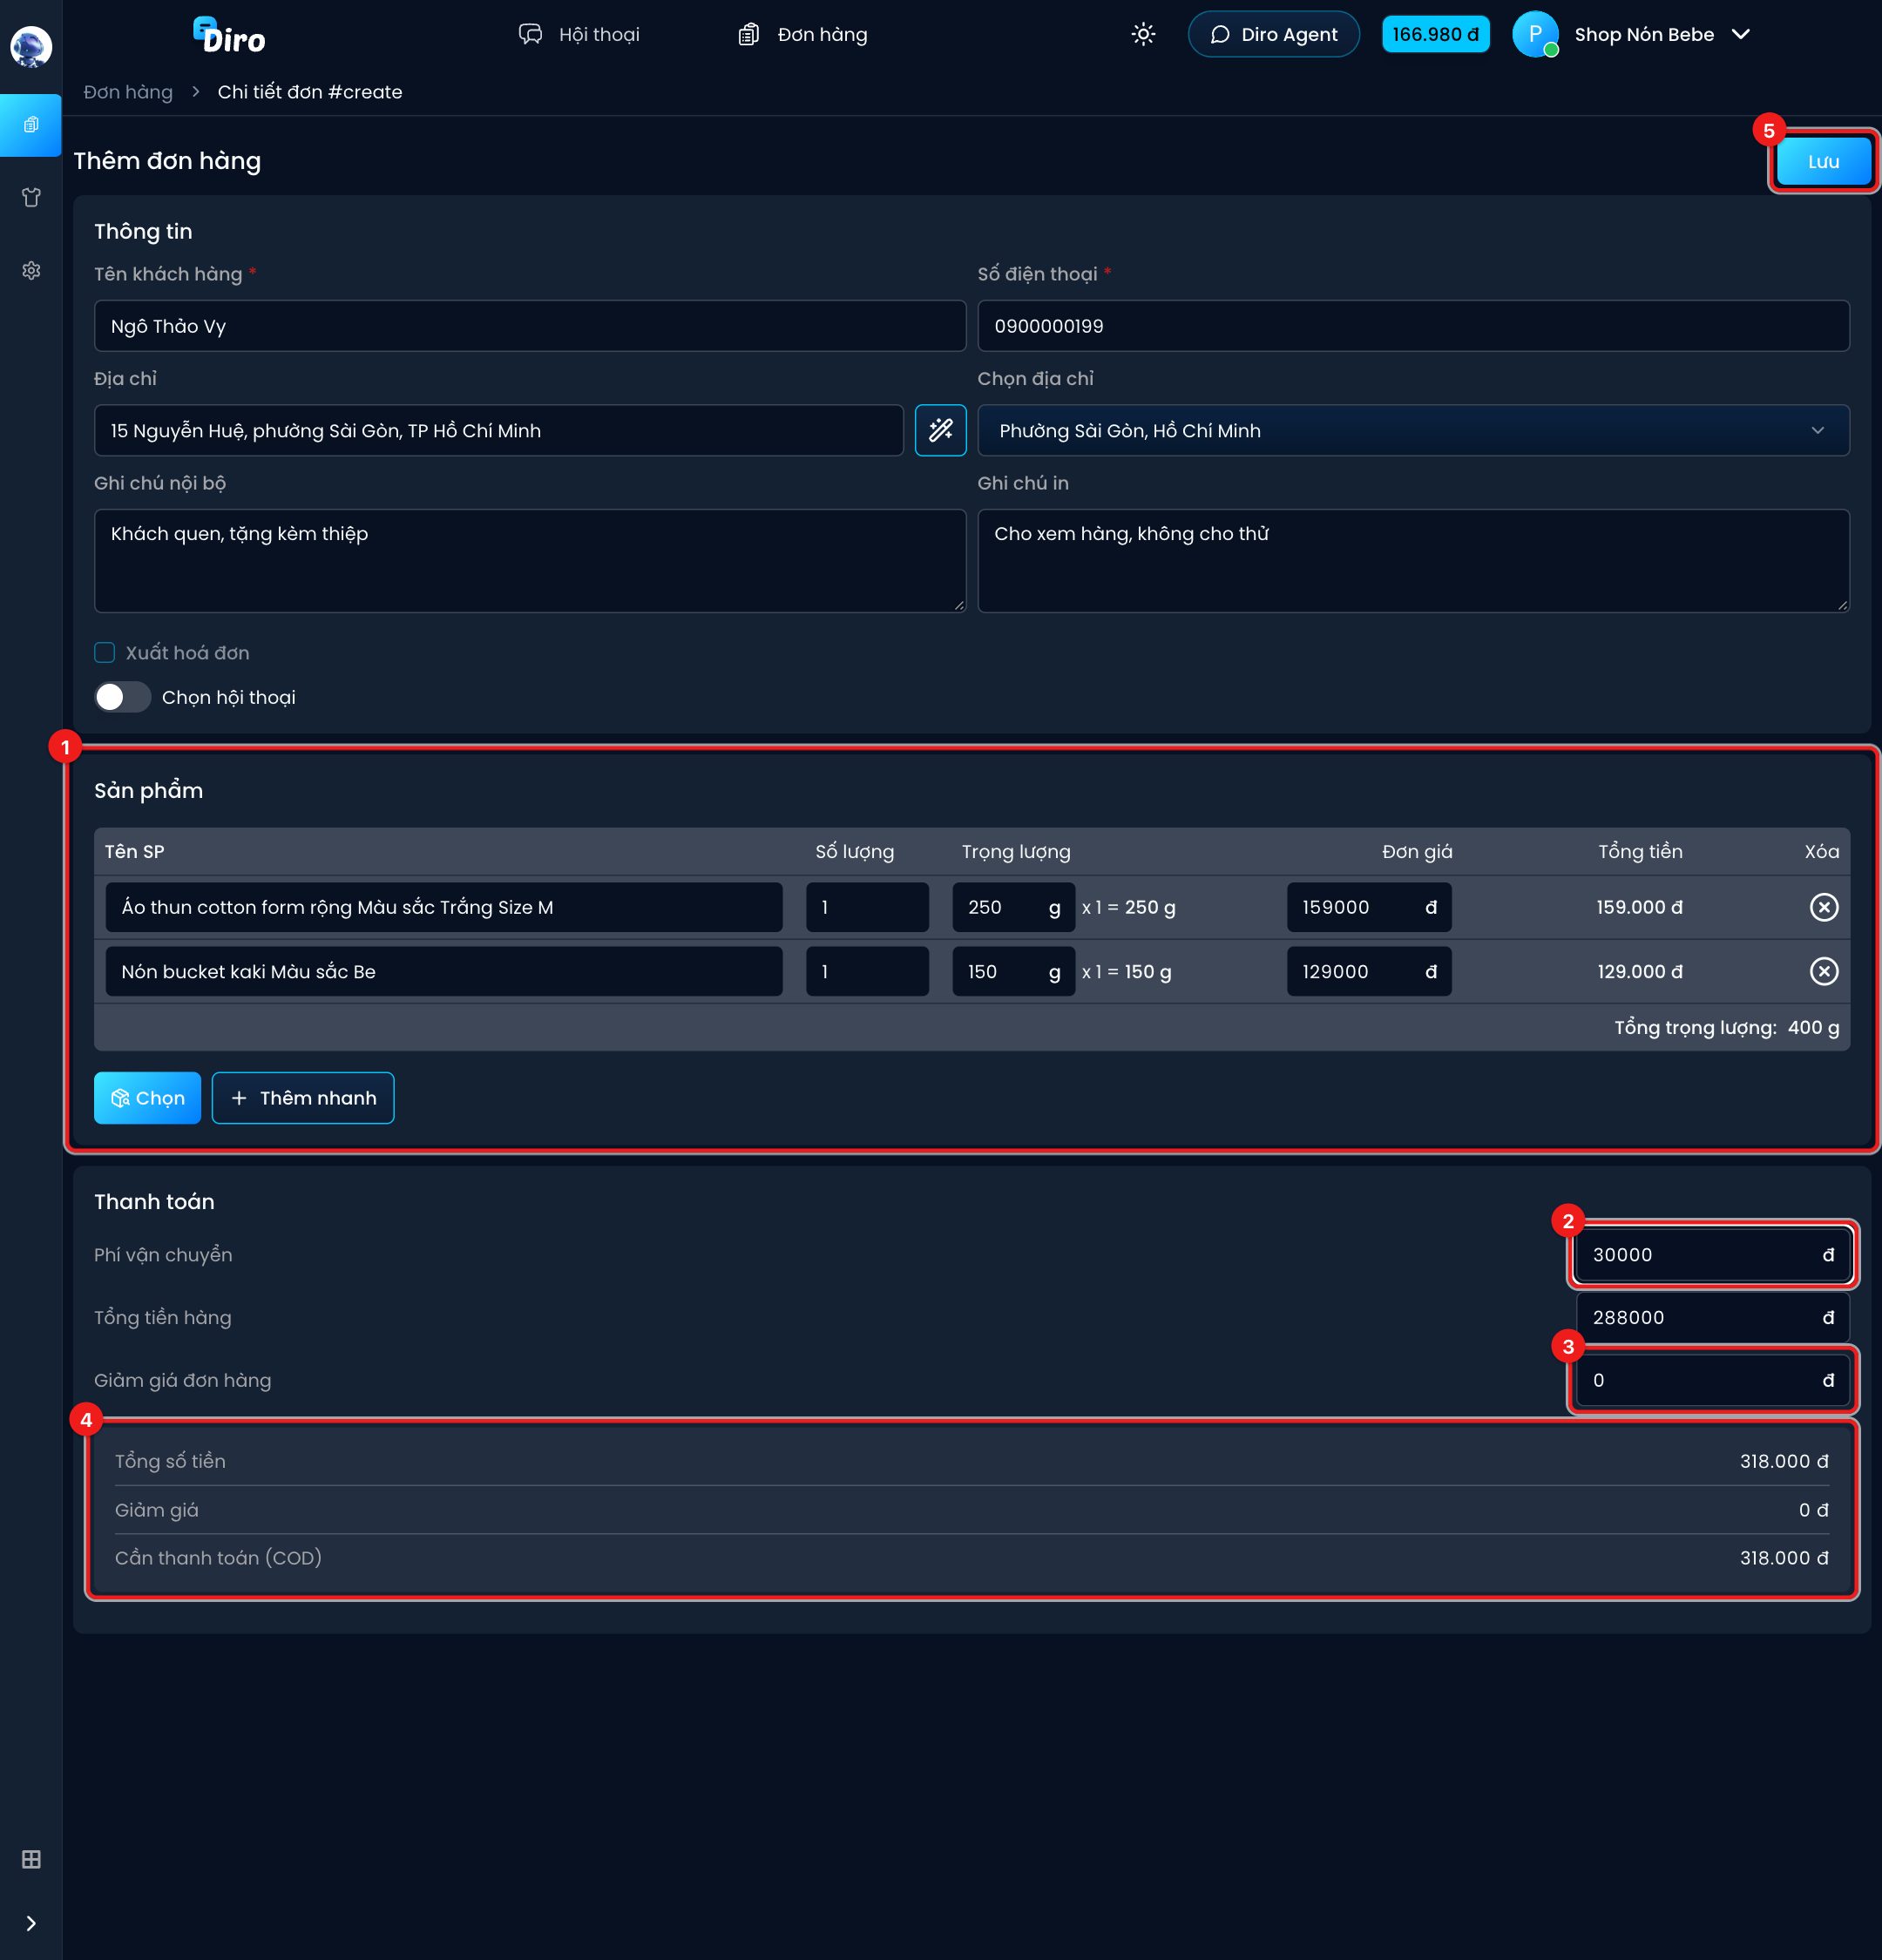Click the 250 g weight field
The height and width of the screenshot is (1960, 1882).
(1013, 907)
